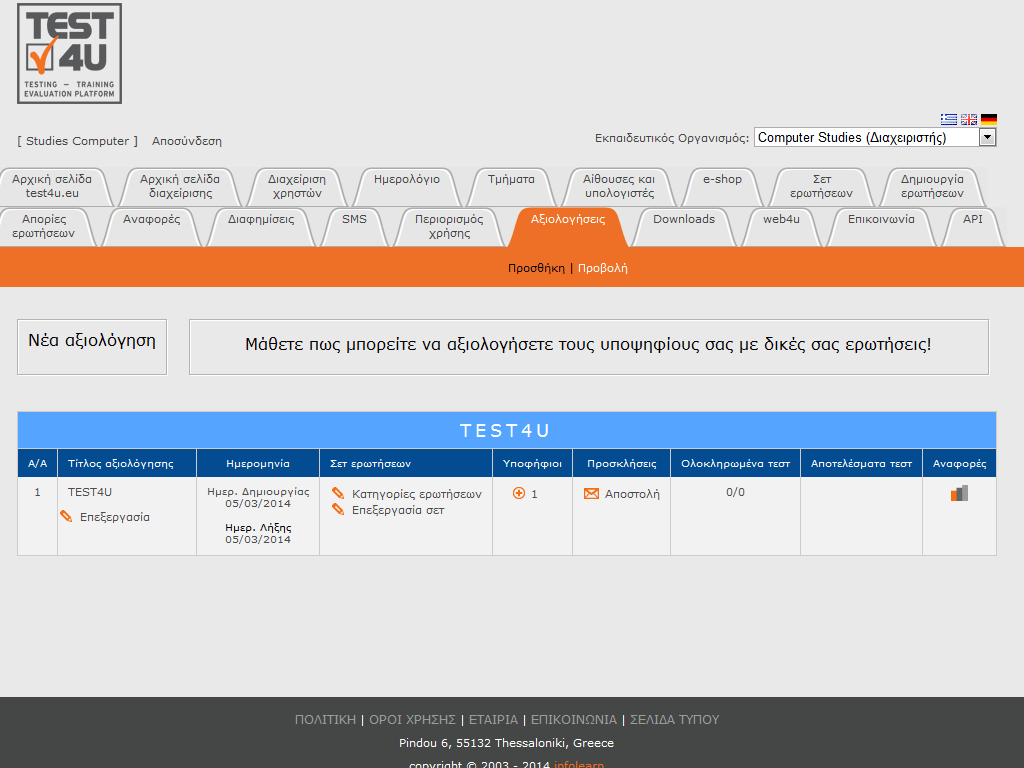Image resolution: width=1024 pixels, height=768 pixels.
Task: Switch to the Τμήματα tab
Action: click(x=511, y=186)
